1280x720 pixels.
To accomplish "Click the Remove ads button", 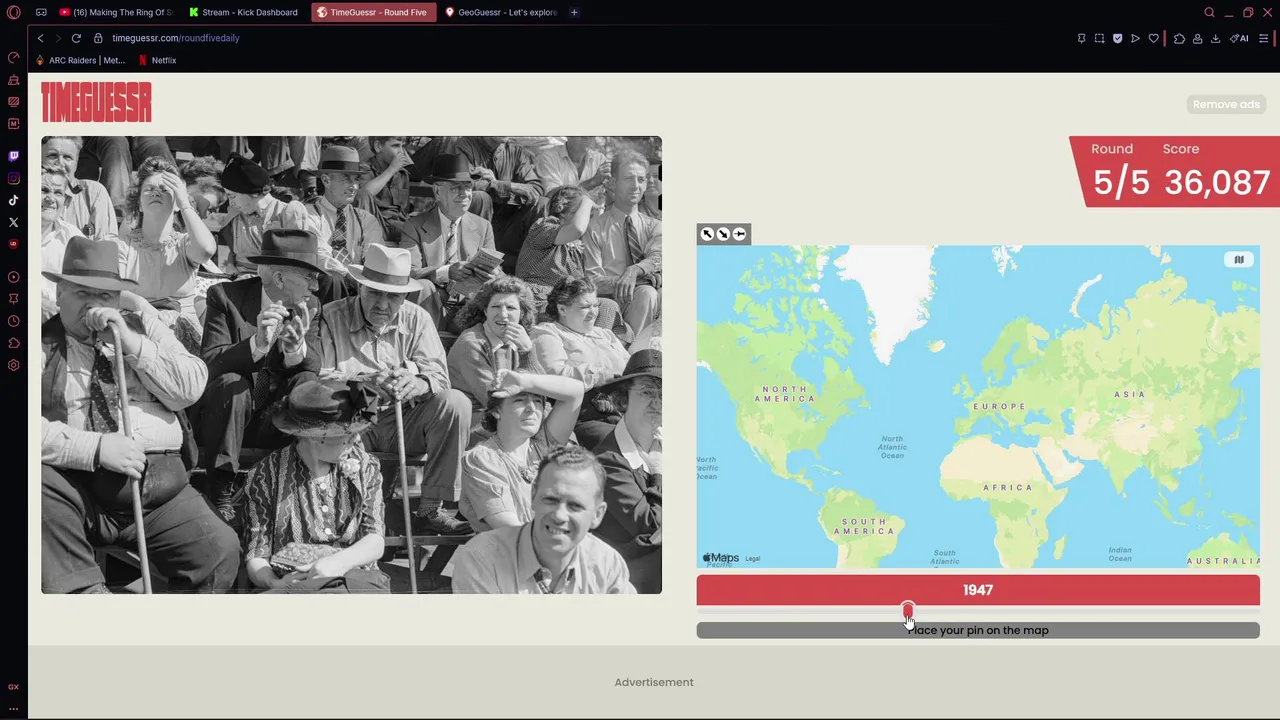I will point(1226,104).
